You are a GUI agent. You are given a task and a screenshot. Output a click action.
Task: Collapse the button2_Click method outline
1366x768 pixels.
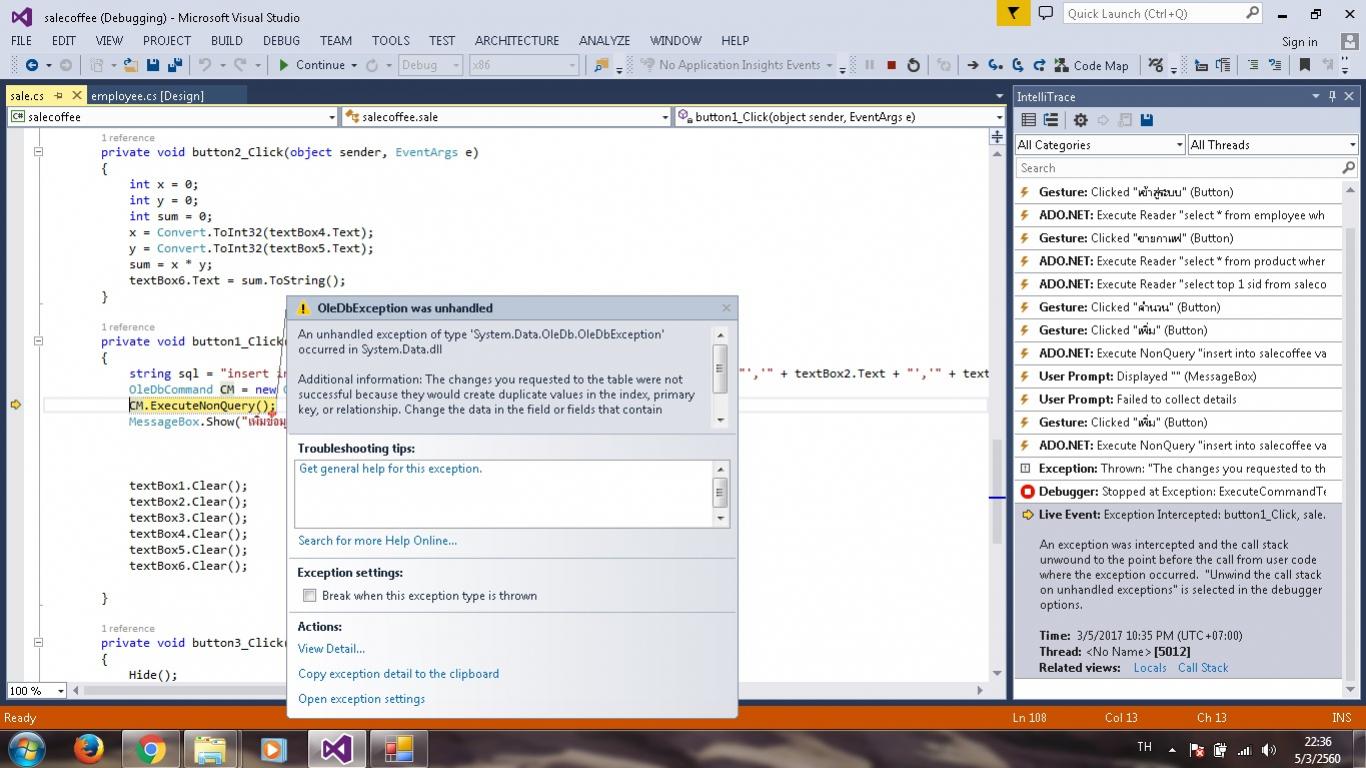coord(38,152)
